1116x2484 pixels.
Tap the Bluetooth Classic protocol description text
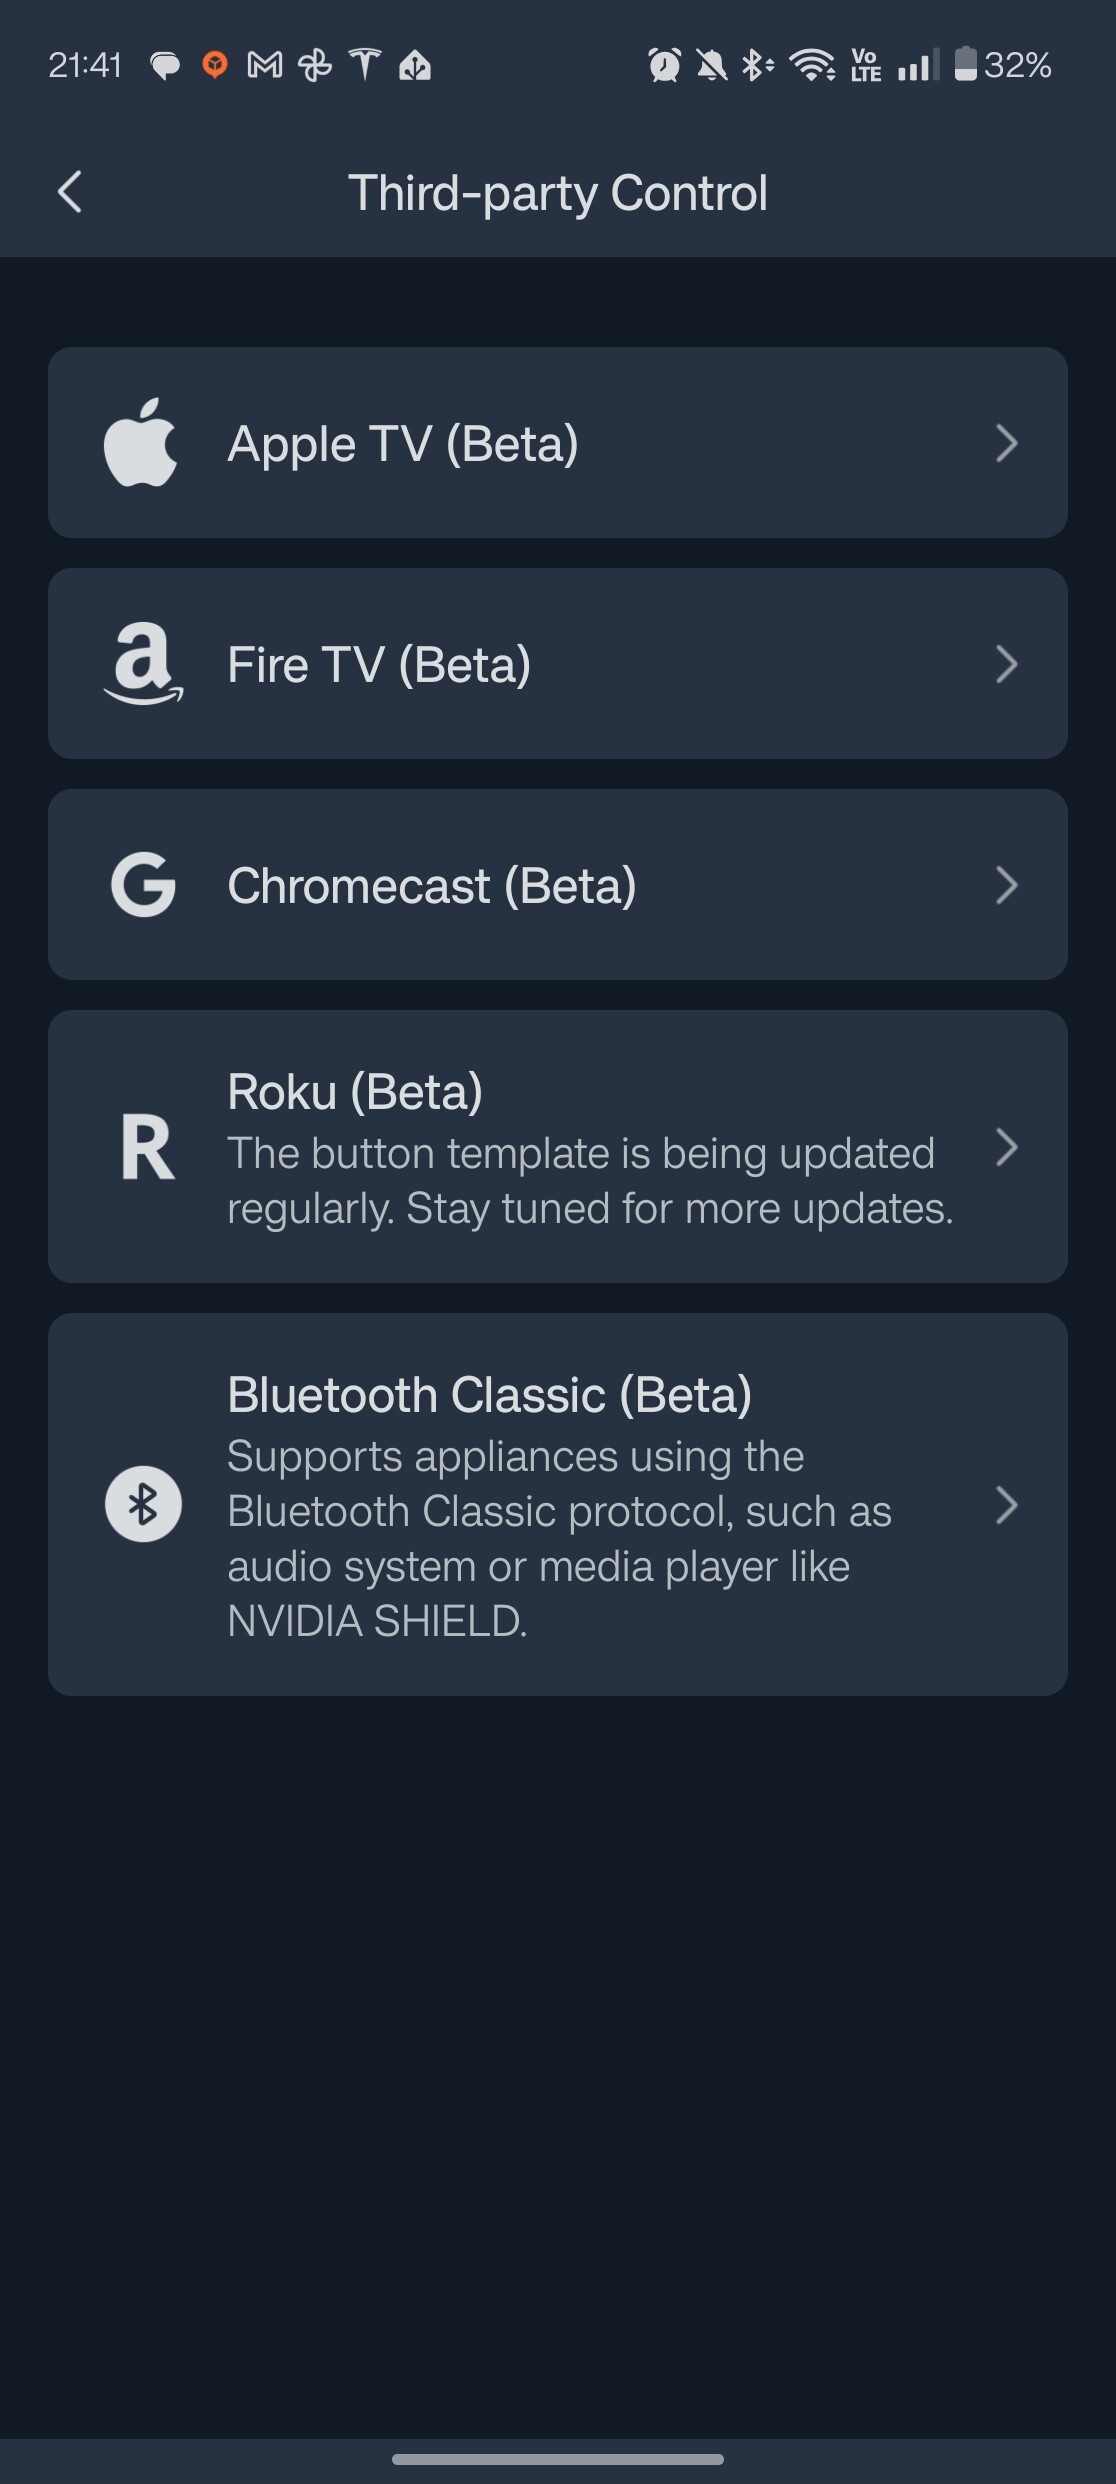[x=559, y=1538]
